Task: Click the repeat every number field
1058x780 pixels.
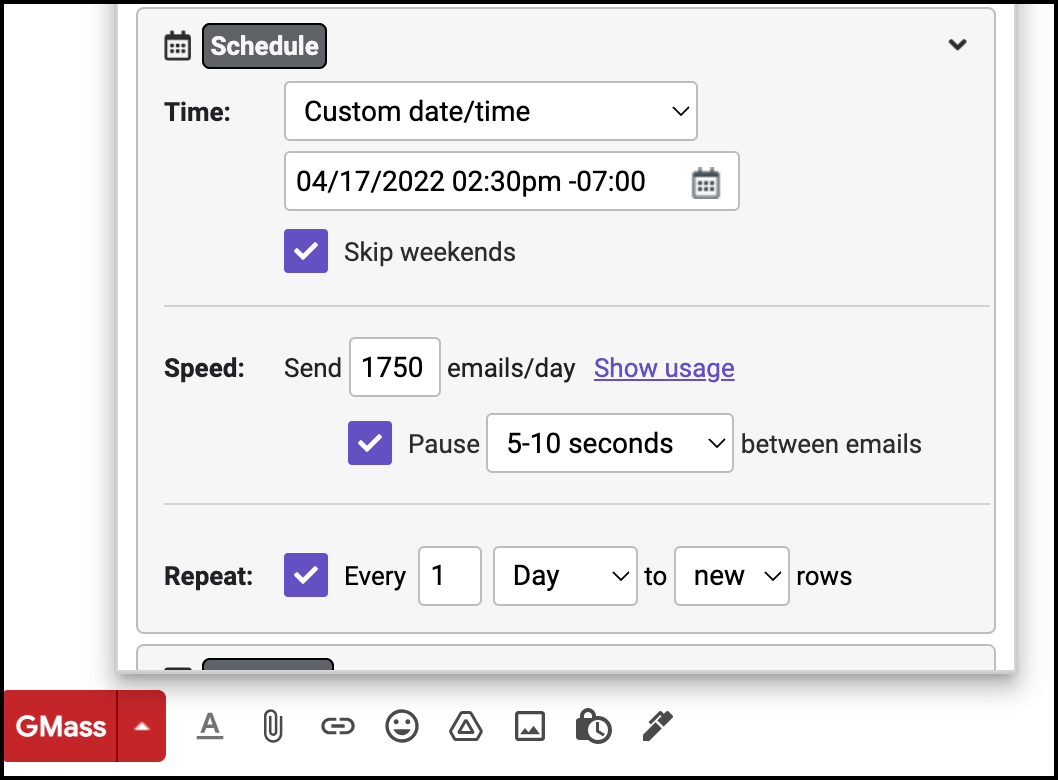Action: pyautogui.click(x=449, y=576)
